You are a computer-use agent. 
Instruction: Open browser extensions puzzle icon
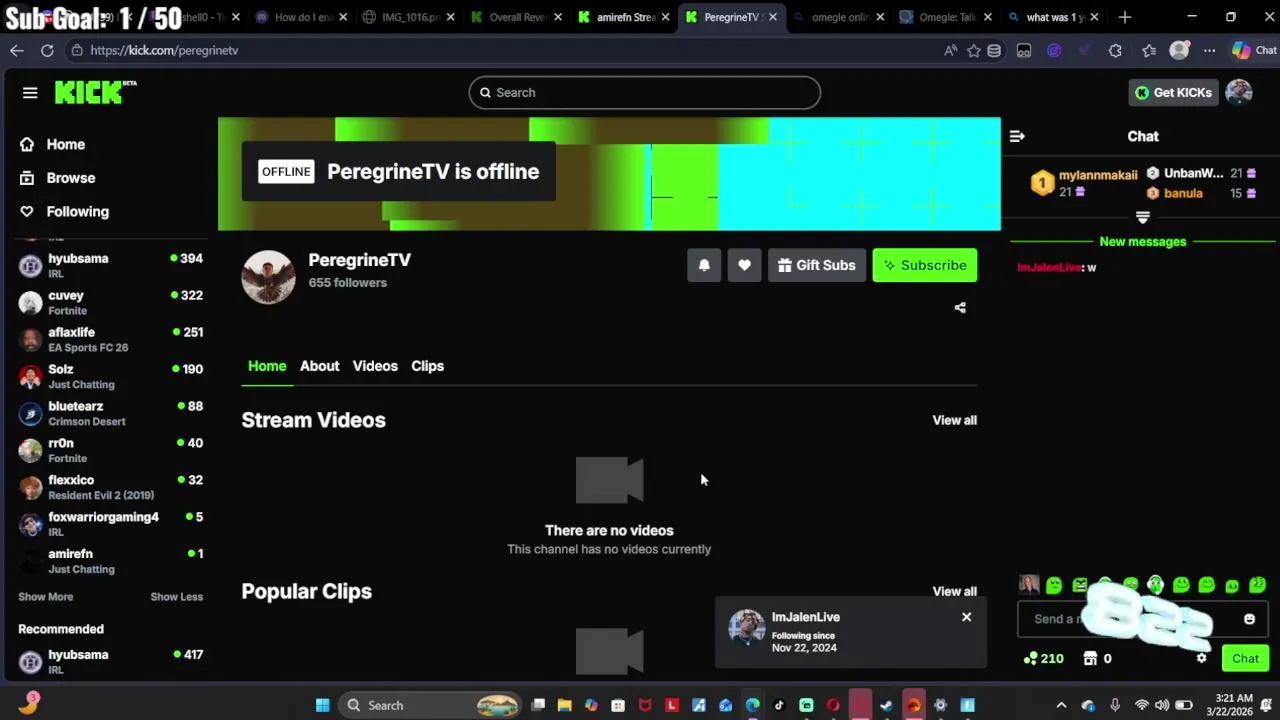click(1115, 50)
